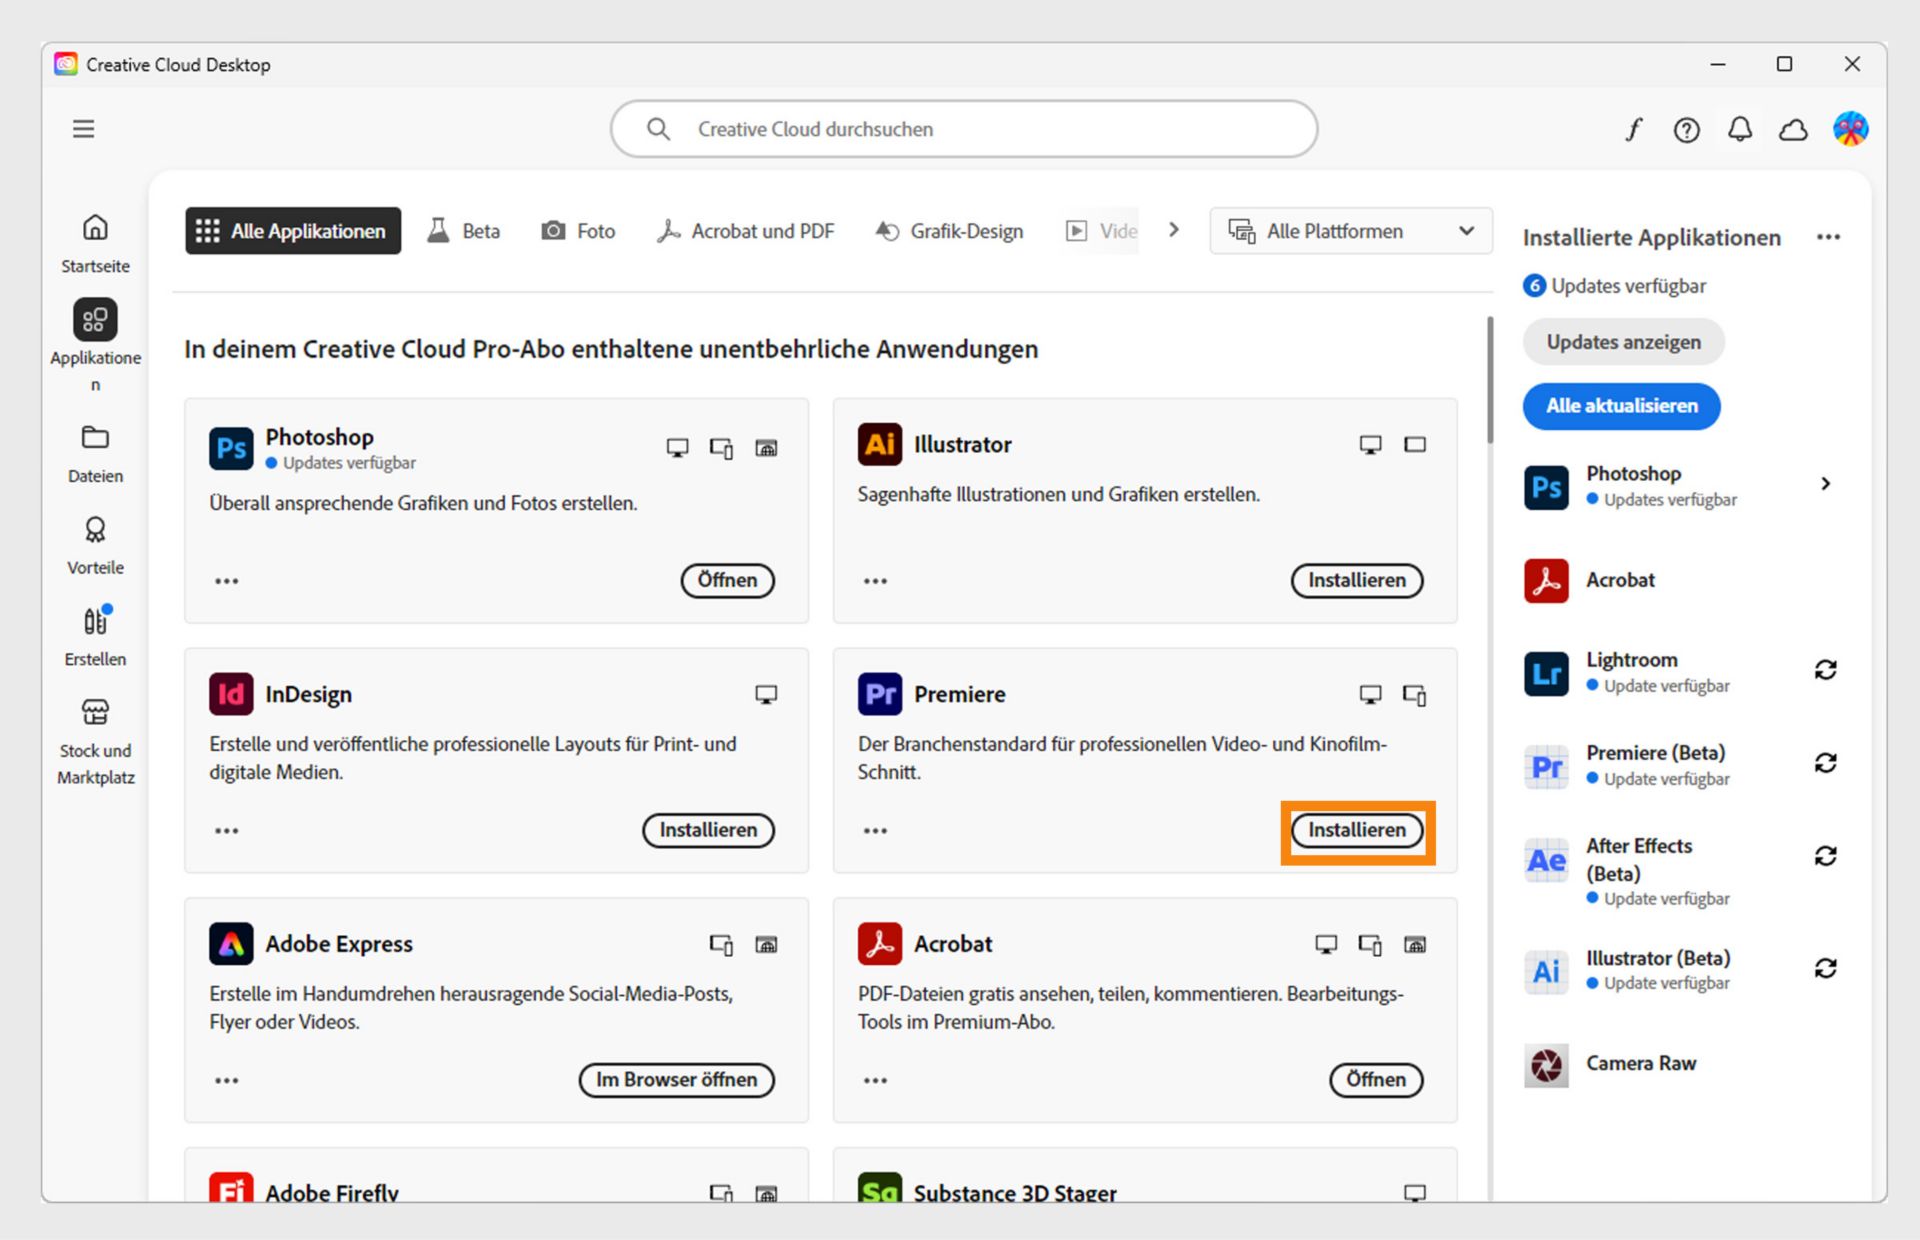Click Premiere (Beta) name in installed list
This screenshot has height=1240, width=1920.
[1655, 753]
